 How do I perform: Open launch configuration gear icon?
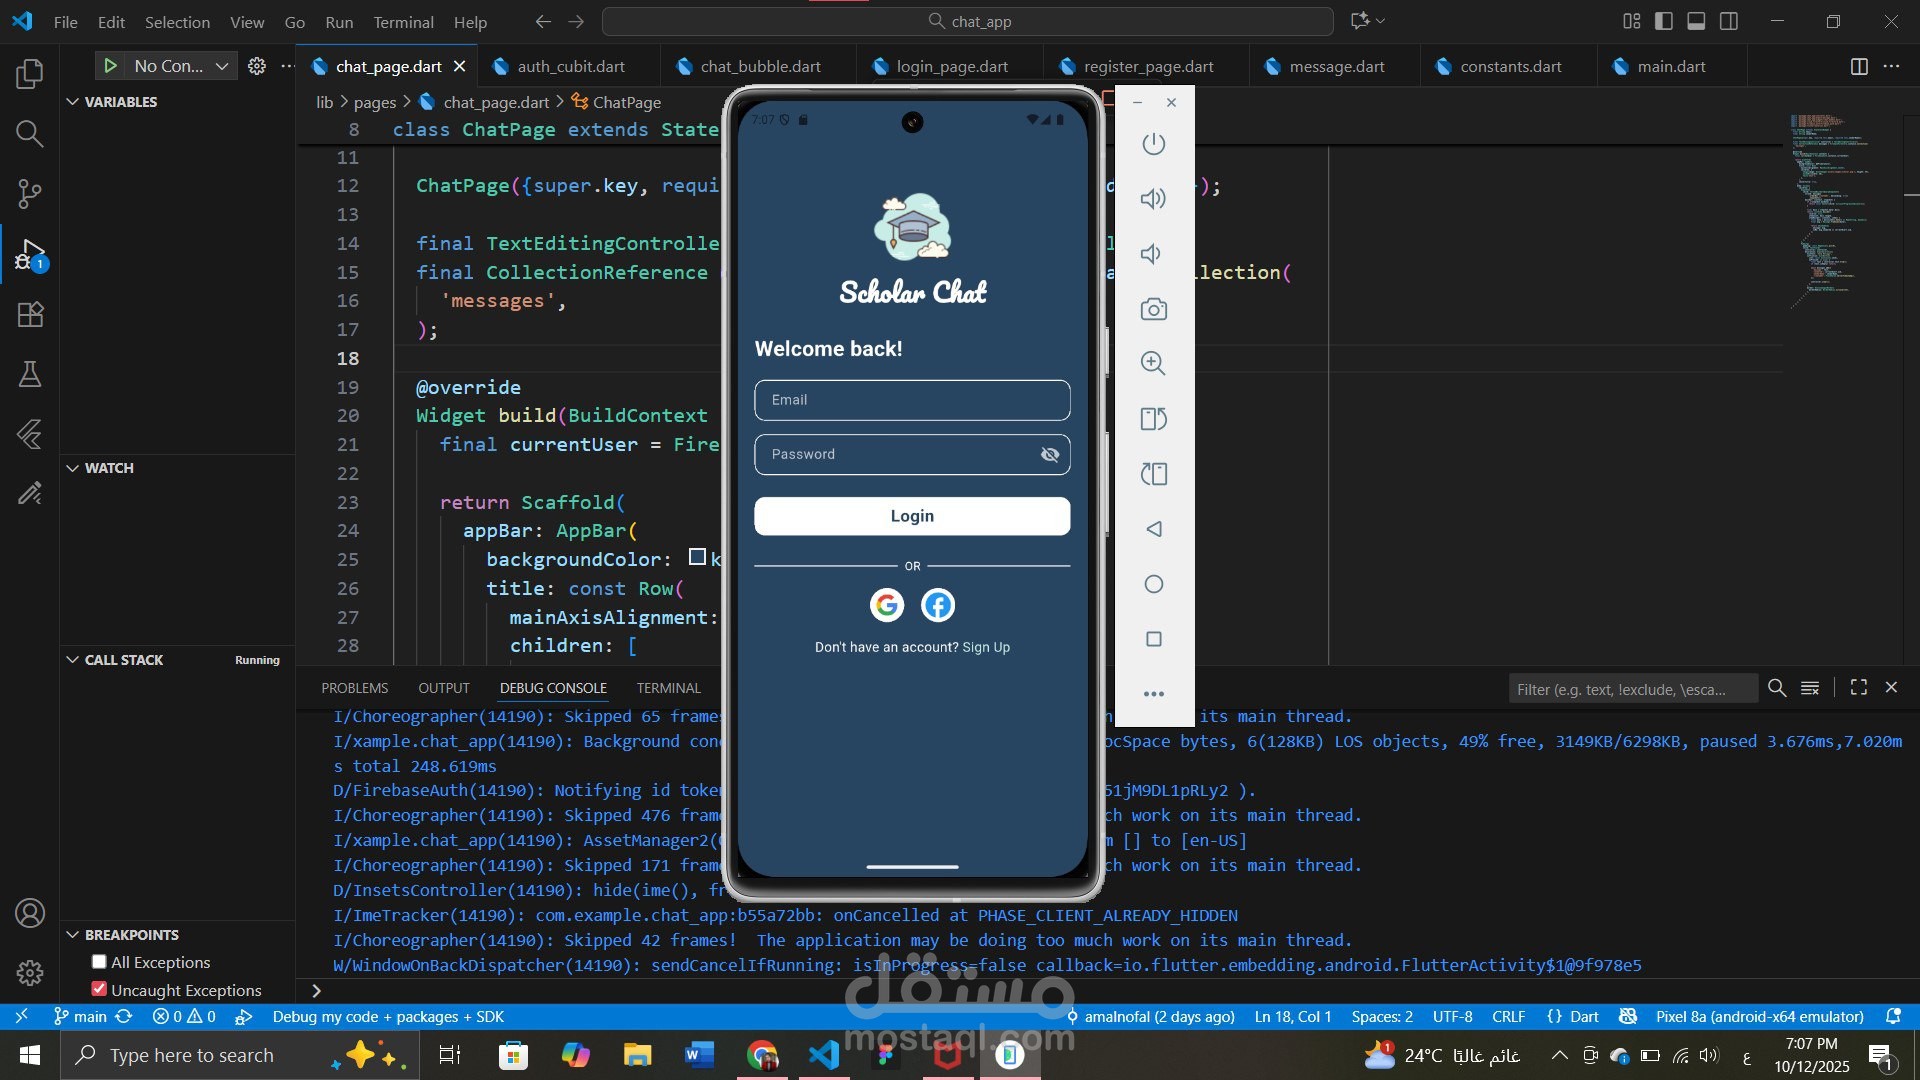257,66
